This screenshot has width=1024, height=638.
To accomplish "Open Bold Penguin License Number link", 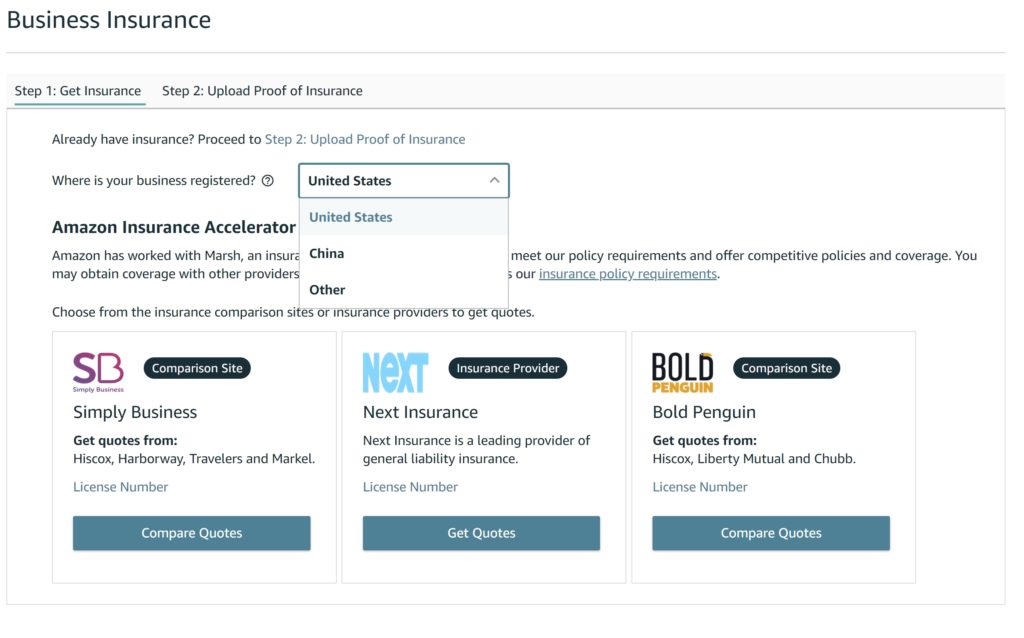I will [x=700, y=486].
